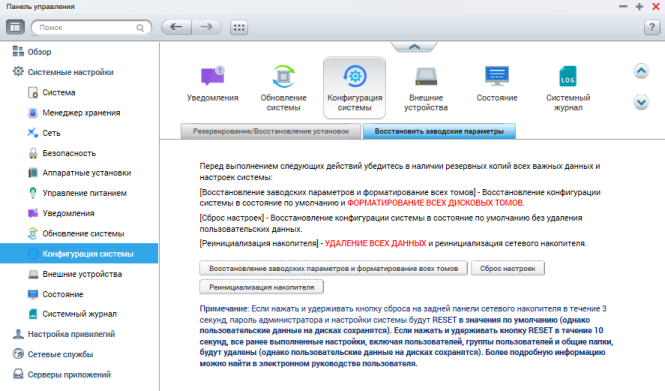This screenshot has width=665, height=391.
Task: Toggle the sidebar panel view icon
Action: [x=15, y=27]
